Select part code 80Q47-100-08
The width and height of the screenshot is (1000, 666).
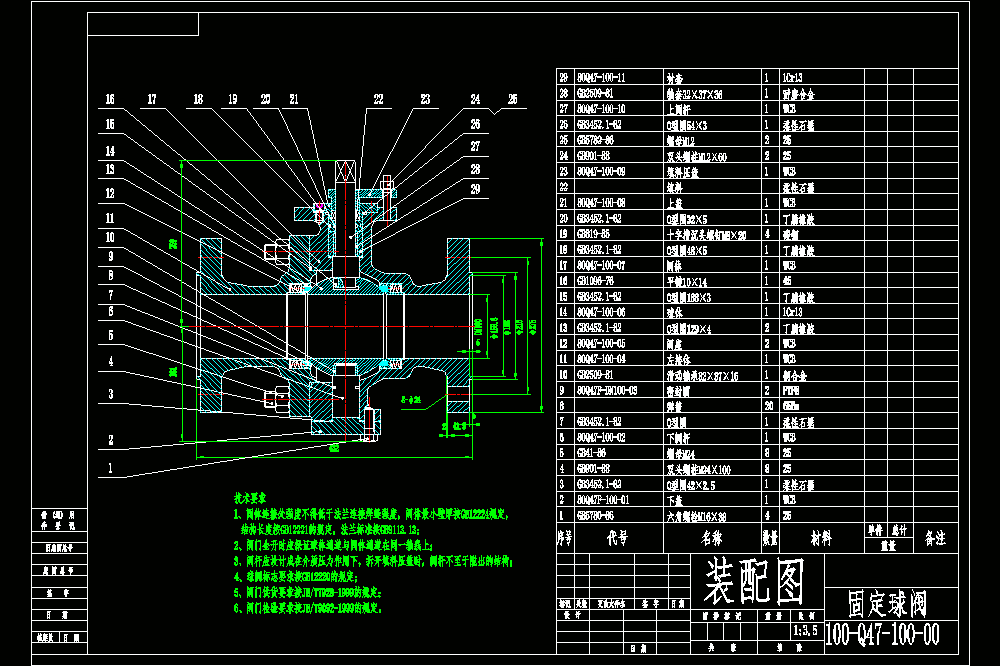pos(601,202)
